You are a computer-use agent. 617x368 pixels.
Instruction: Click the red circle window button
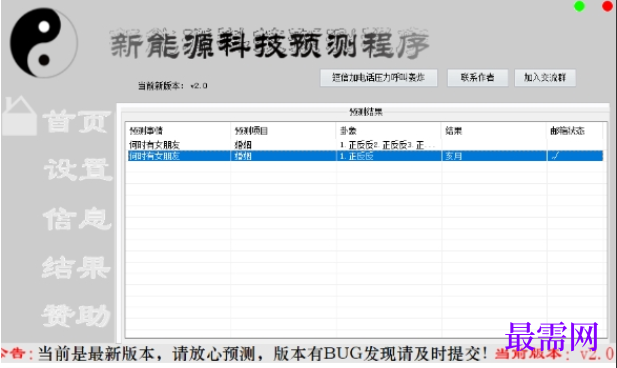pyautogui.click(x=608, y=6)
